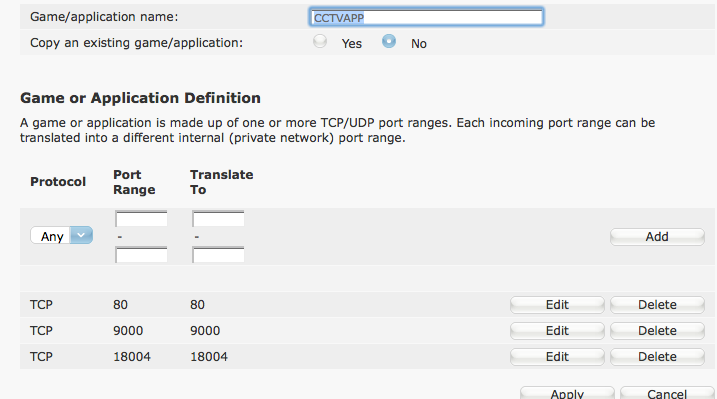Apply the application definition
717x399 pixels.
point(567,393)
